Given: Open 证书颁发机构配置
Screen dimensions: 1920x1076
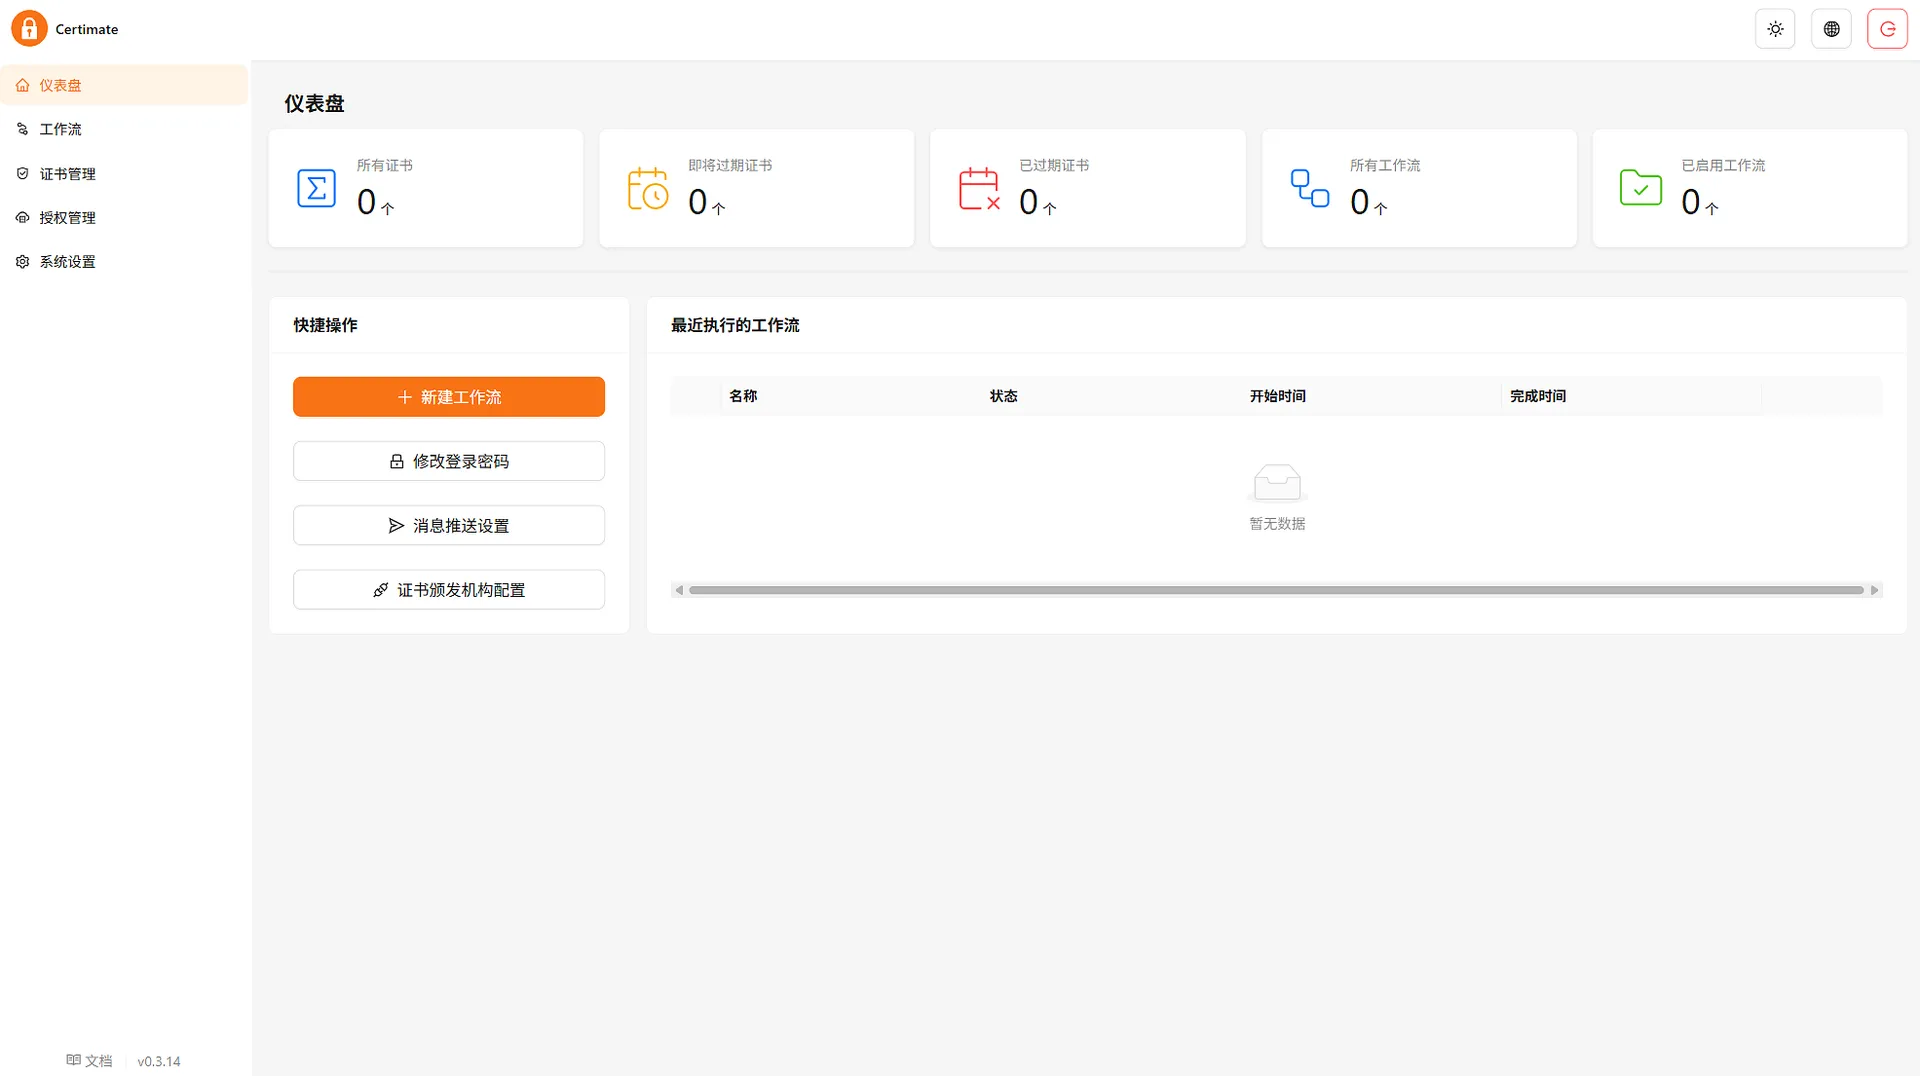Looking at the screenshot, I should click(x=448, y=589).
